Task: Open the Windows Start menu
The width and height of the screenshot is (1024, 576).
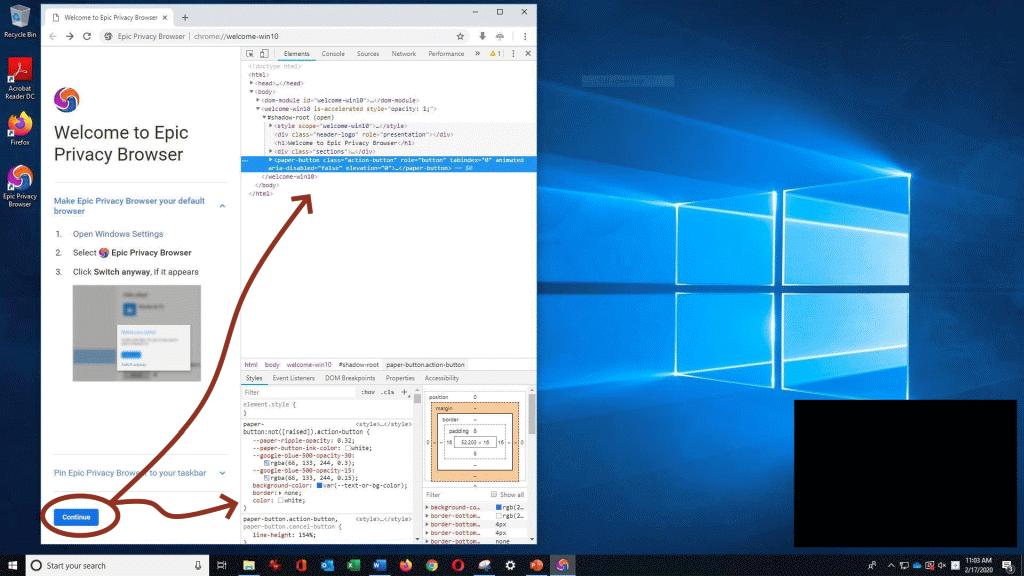Action: [12, 566]
